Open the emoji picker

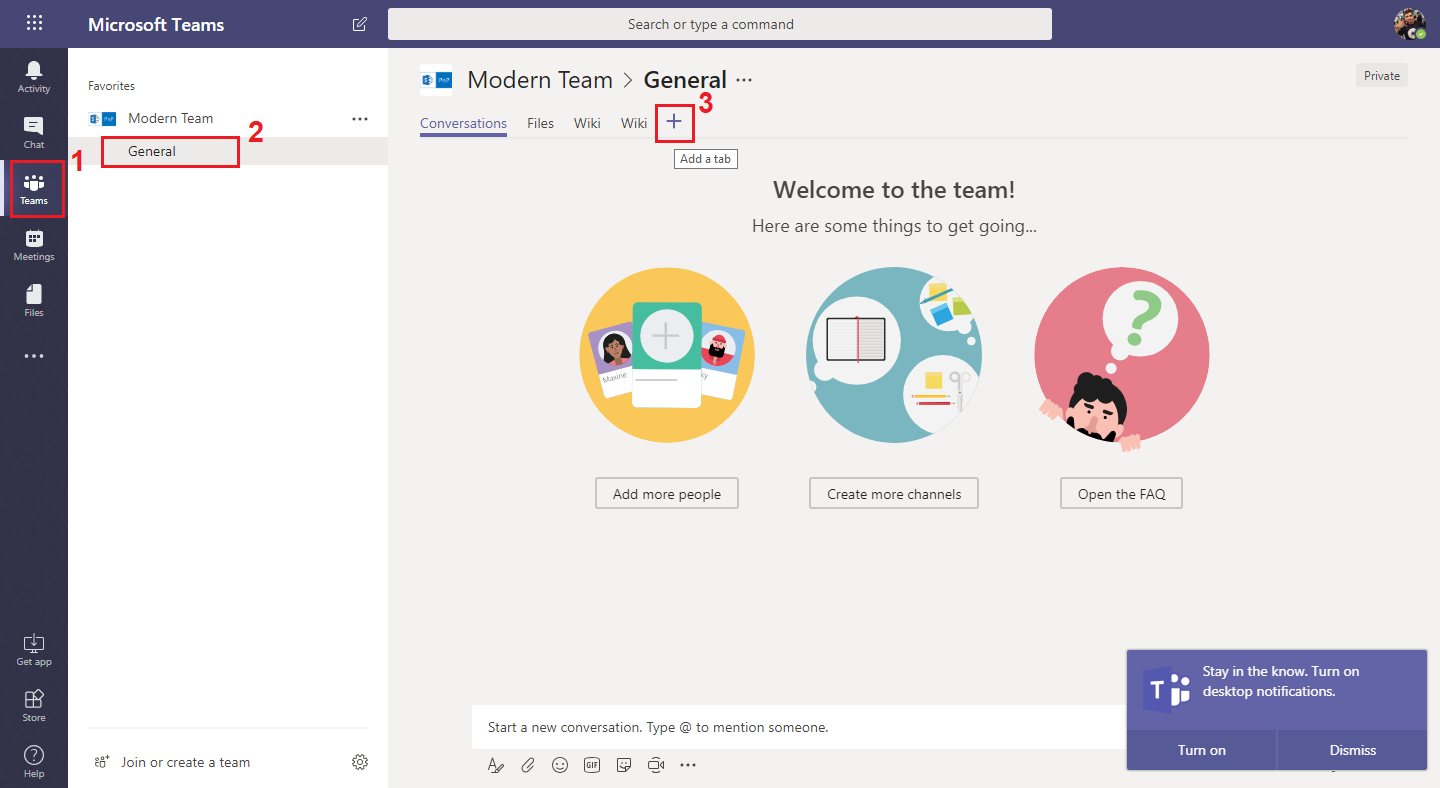coord(560,765)
